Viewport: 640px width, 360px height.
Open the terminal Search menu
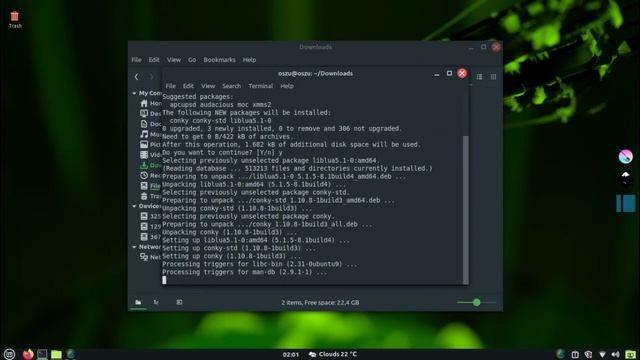click(231, 86)
